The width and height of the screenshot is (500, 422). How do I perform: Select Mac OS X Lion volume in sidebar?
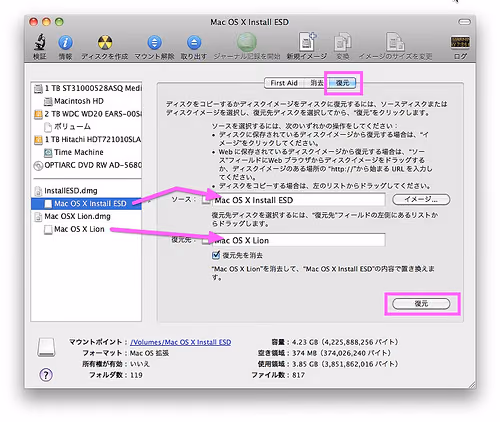[x=86, y=229]
